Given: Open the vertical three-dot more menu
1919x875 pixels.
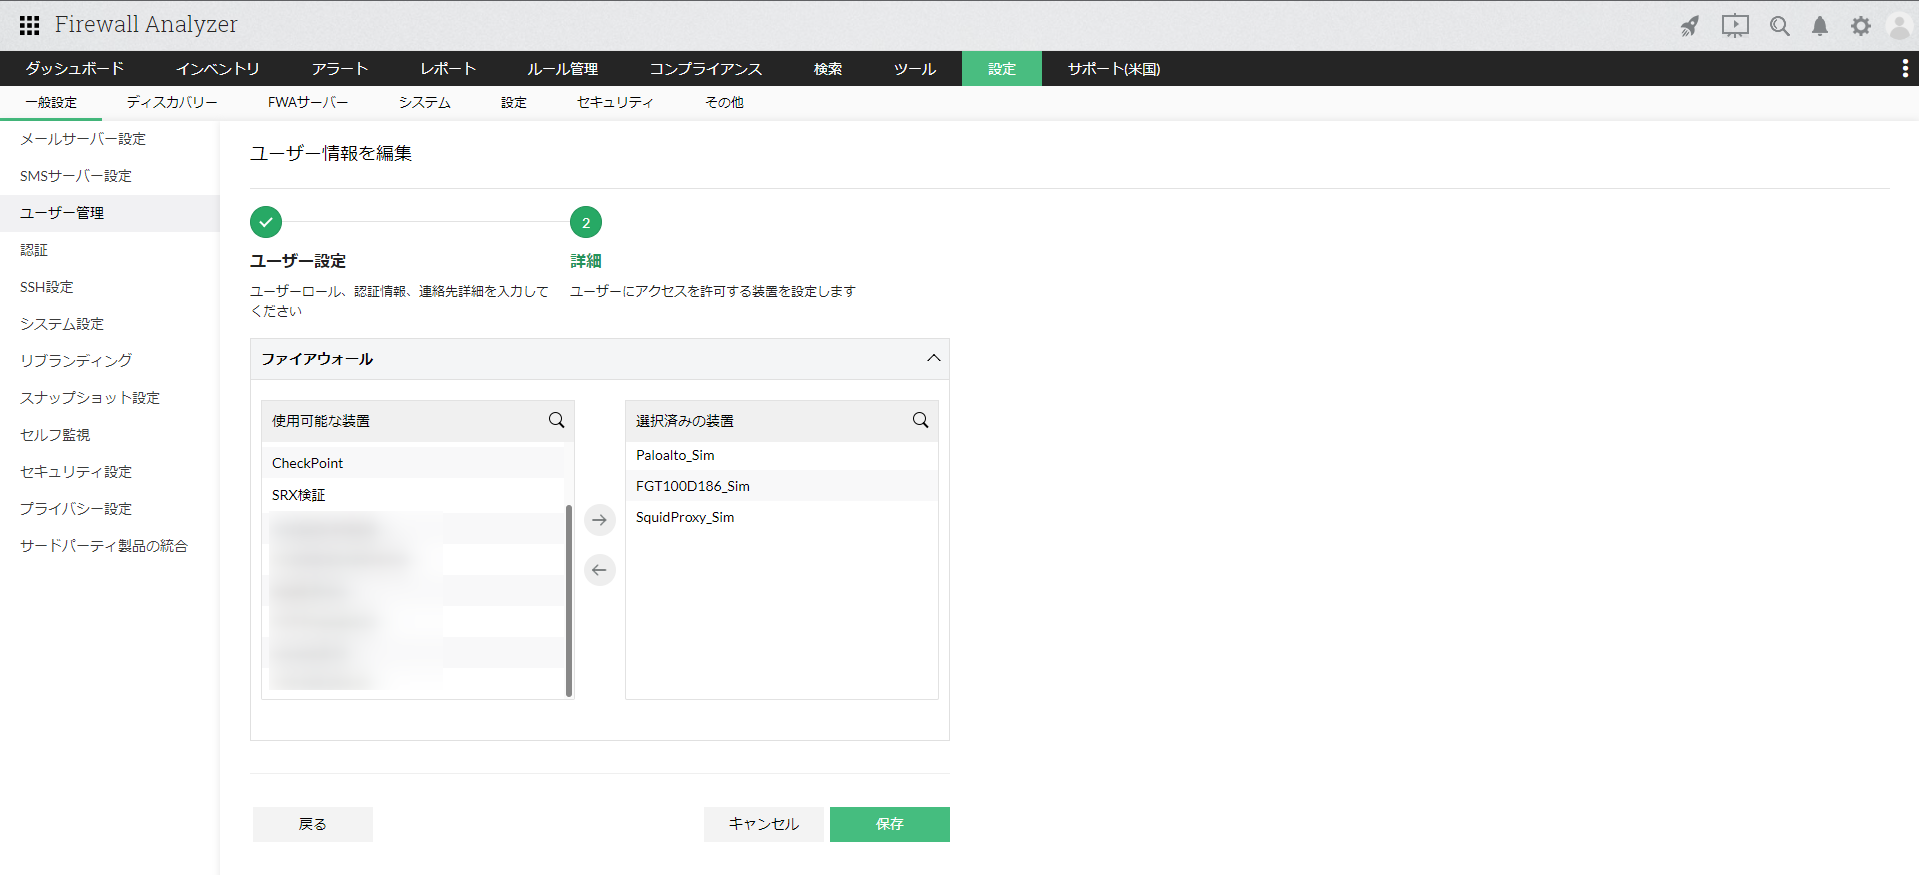Looking at the screenshot, I should pyautogui.click(x=1905, y=68).
